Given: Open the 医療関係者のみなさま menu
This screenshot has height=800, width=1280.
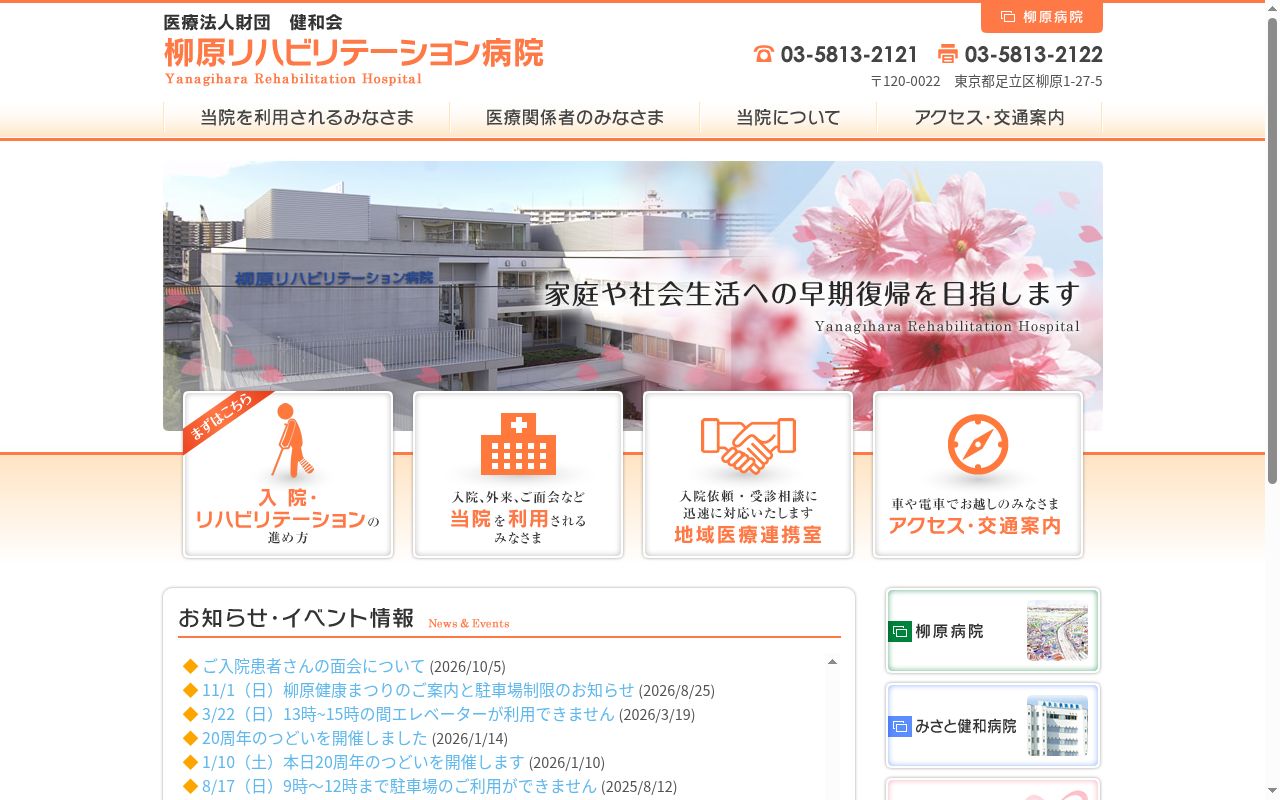Looking at the screenshot, I should click(x=575, y=118).
